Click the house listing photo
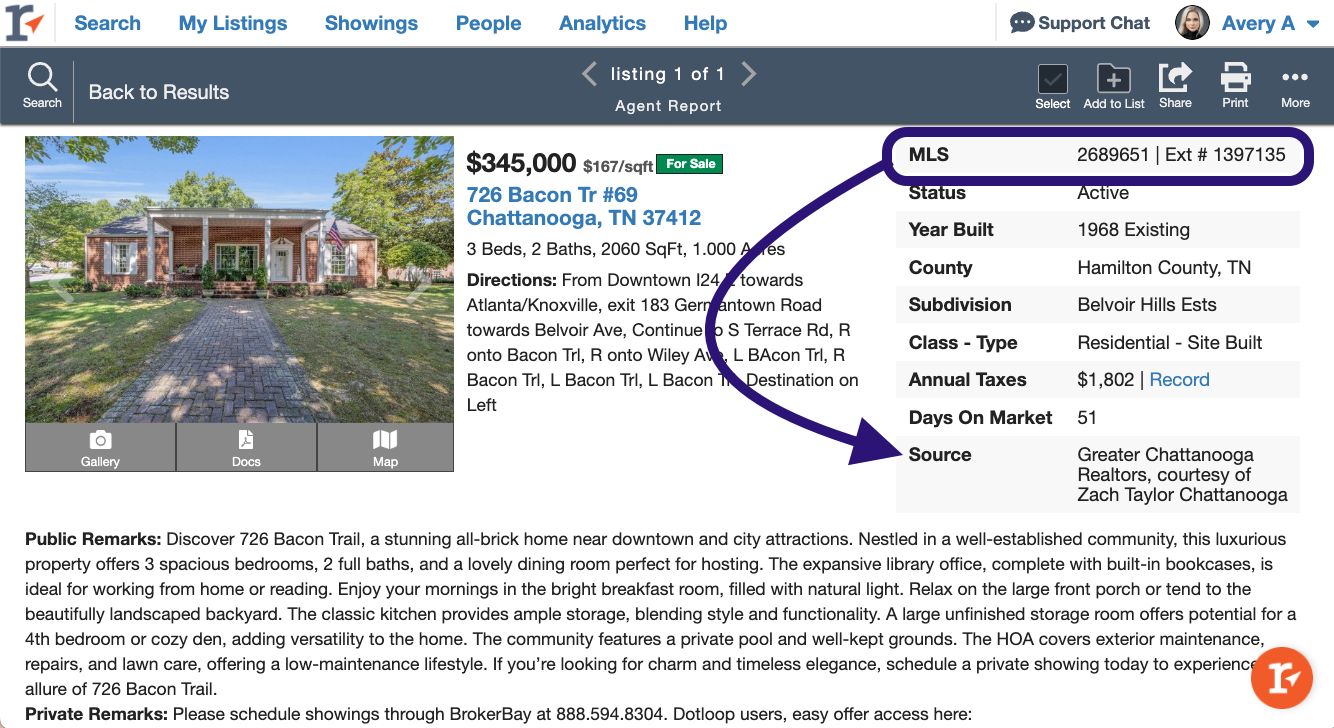 tap(239, 279)
